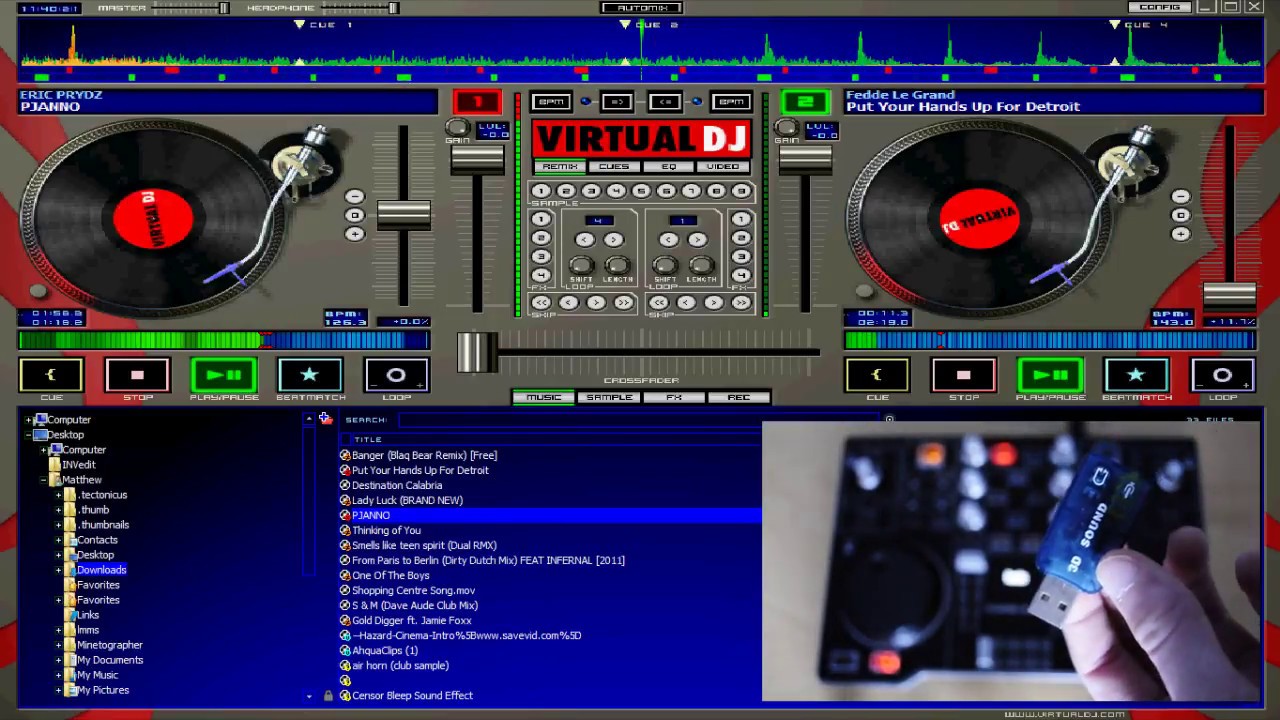Viewport: 1280px width, 720px height.
Task: Enable right deck FX slot 4
Action: tap(741, 275)
